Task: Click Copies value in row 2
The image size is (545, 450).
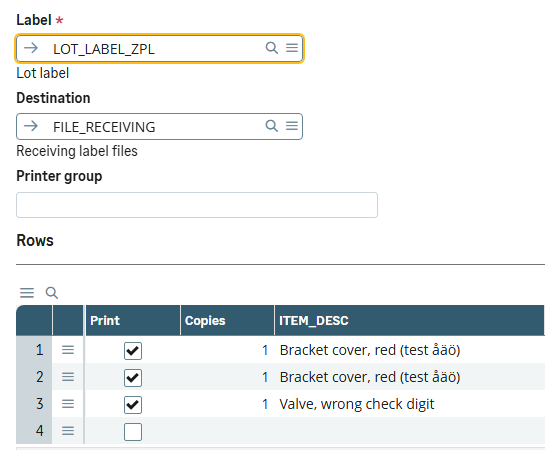Action: point(265,377)
